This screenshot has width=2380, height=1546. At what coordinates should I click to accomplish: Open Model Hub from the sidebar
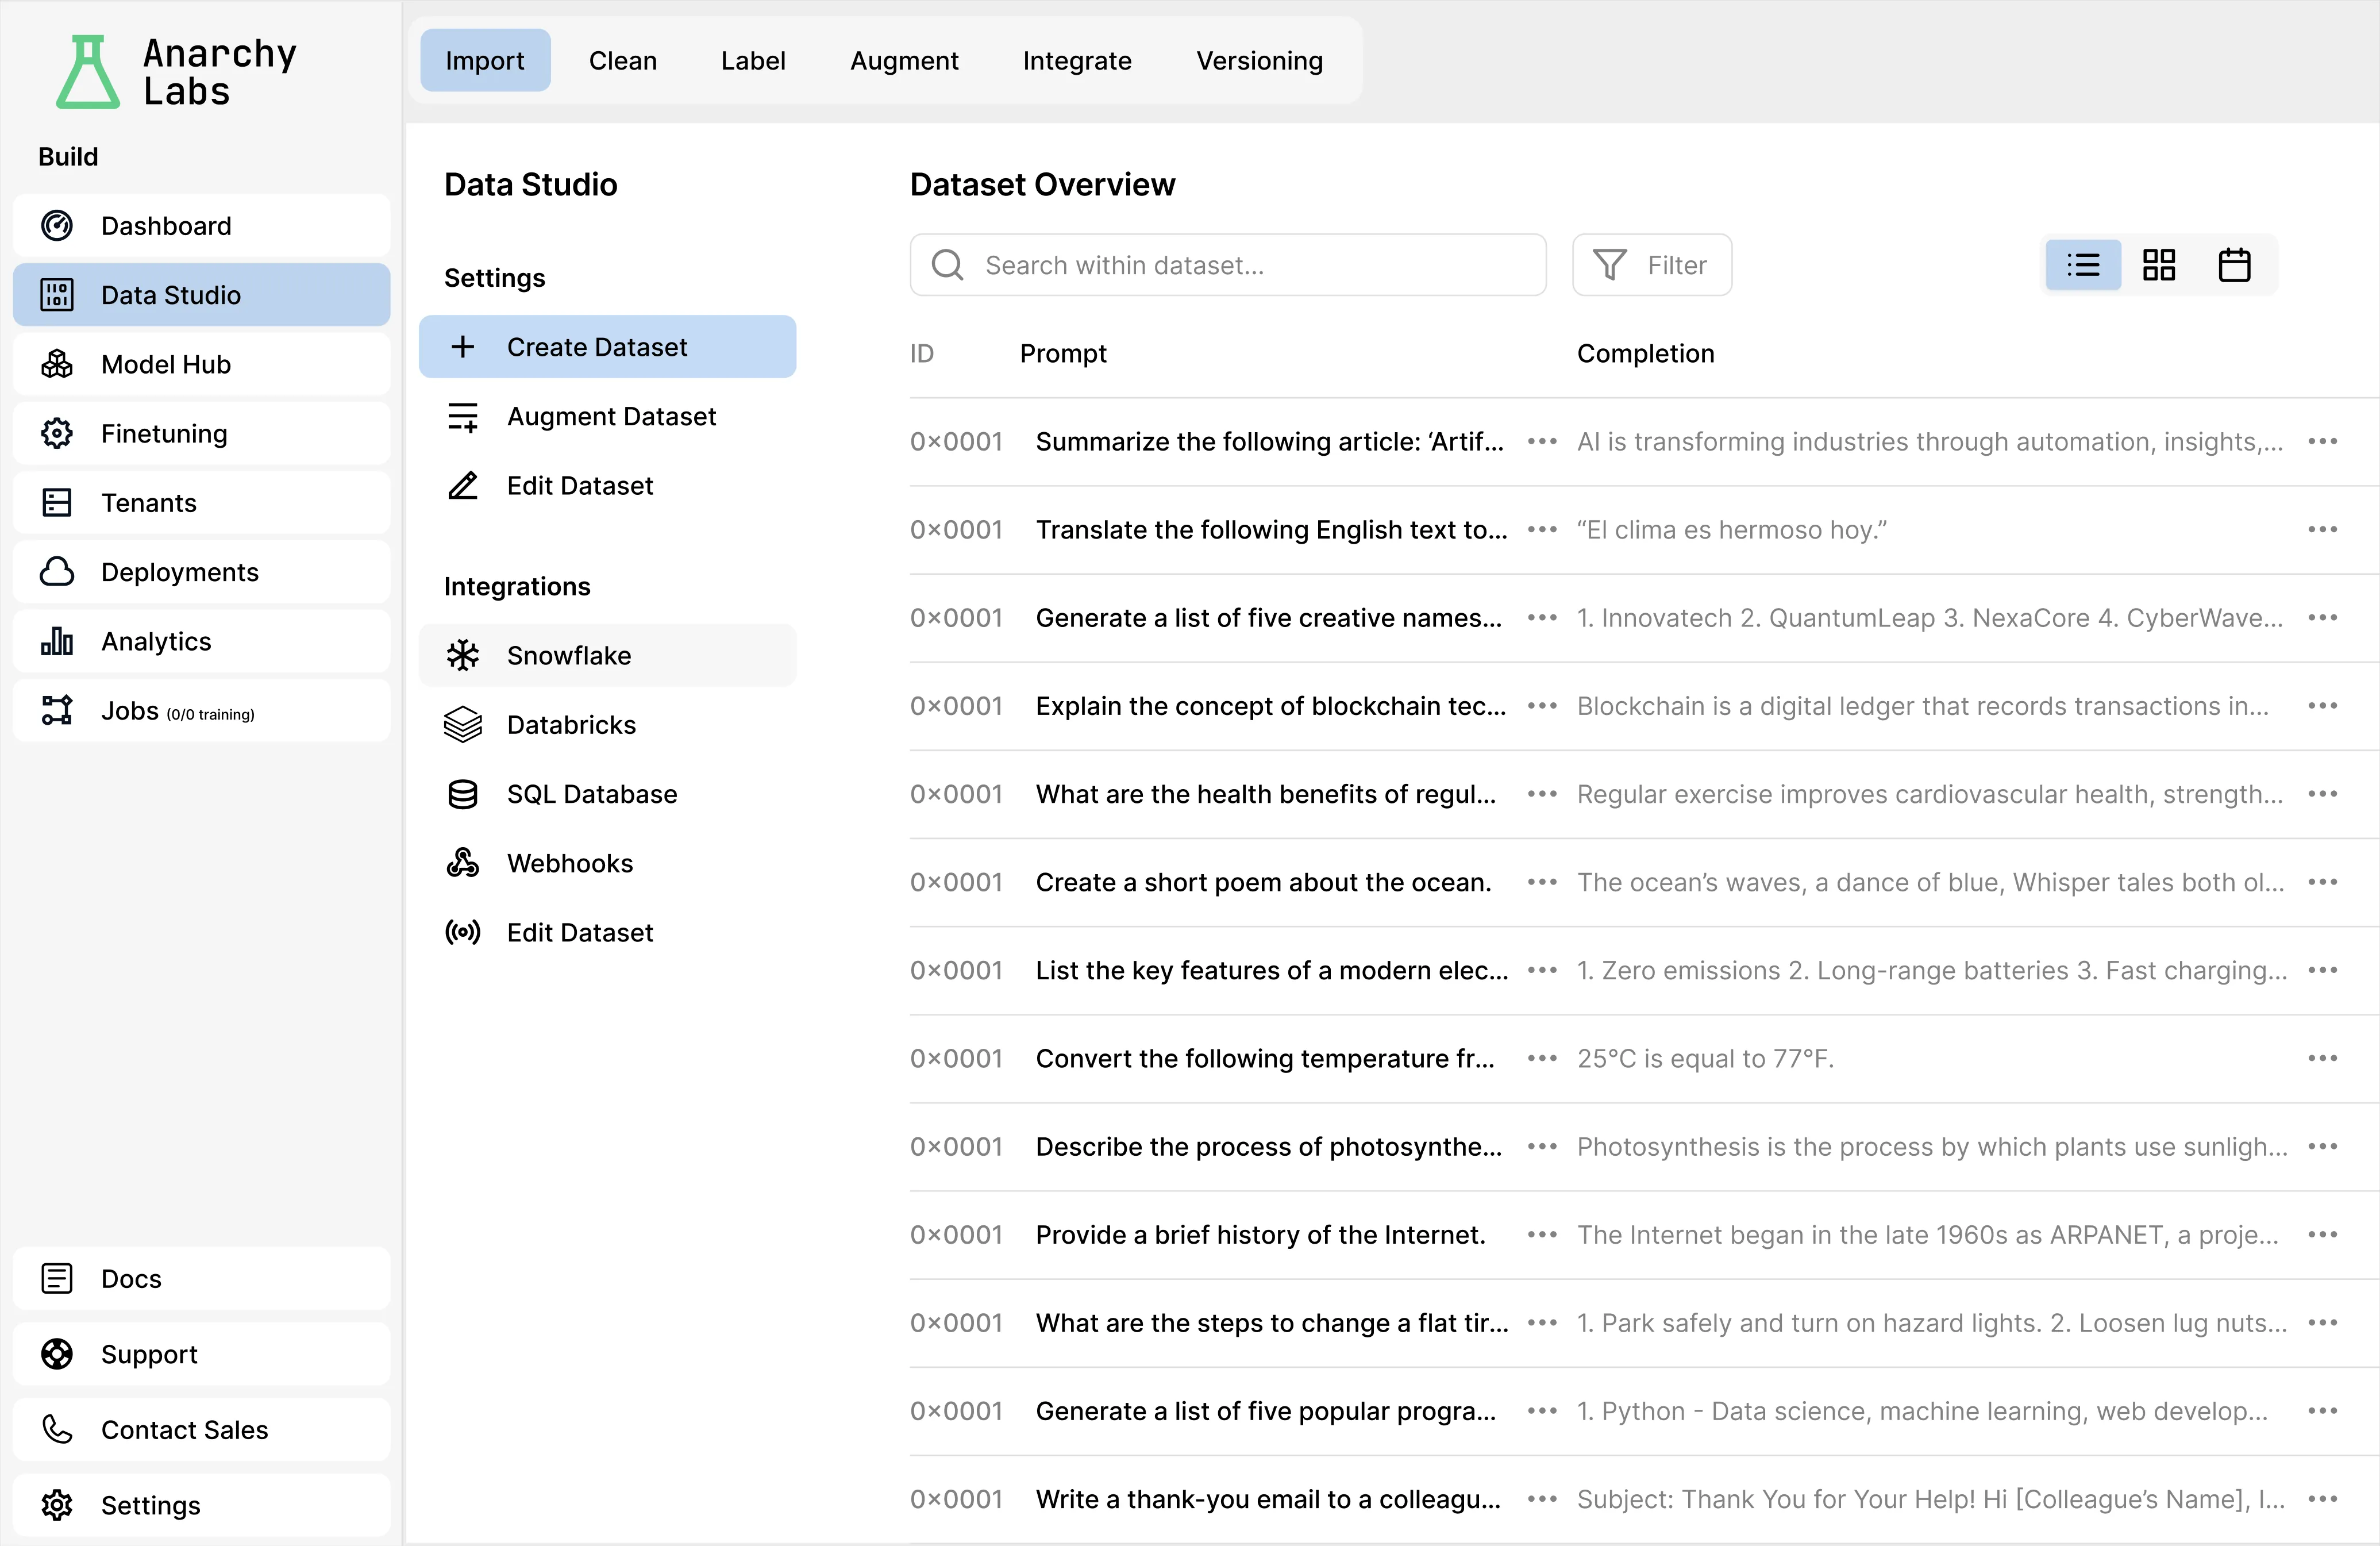[x=202, y=364]
